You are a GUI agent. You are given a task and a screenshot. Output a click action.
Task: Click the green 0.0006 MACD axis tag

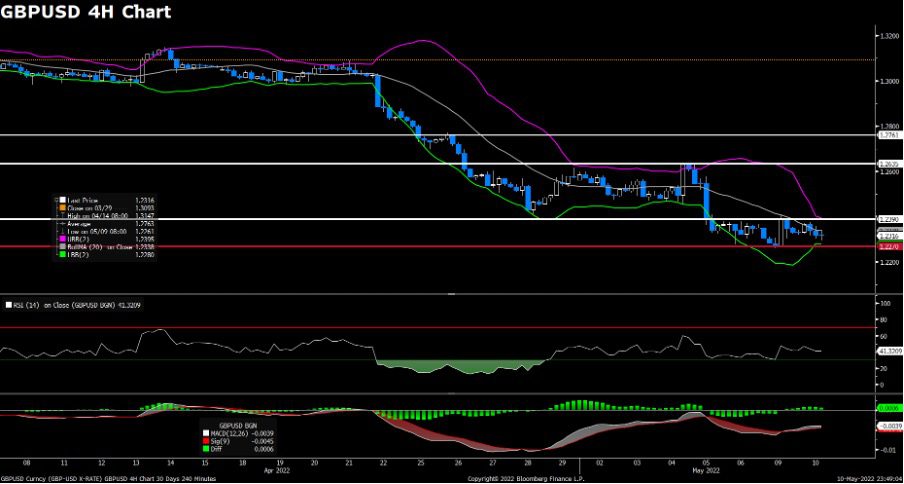click(888, 407)
